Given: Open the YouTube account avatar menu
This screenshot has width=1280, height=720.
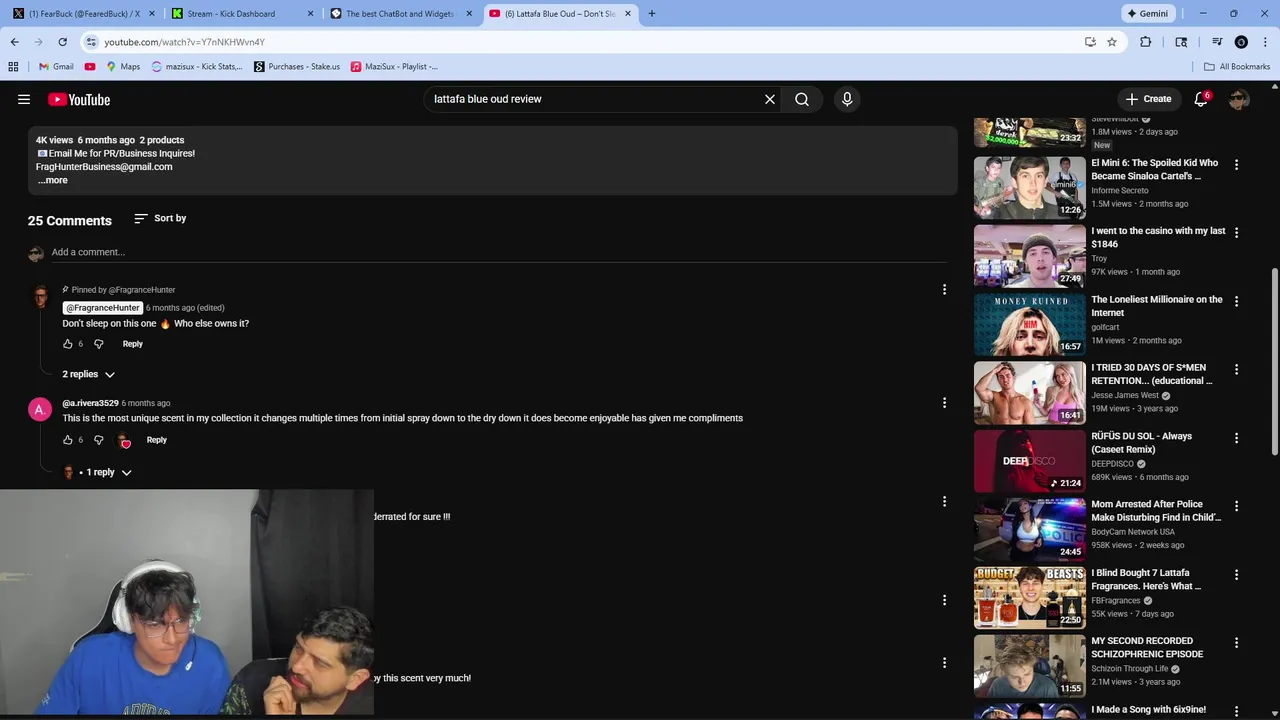Looking at the screenshot, I should tap(1239, 99).
